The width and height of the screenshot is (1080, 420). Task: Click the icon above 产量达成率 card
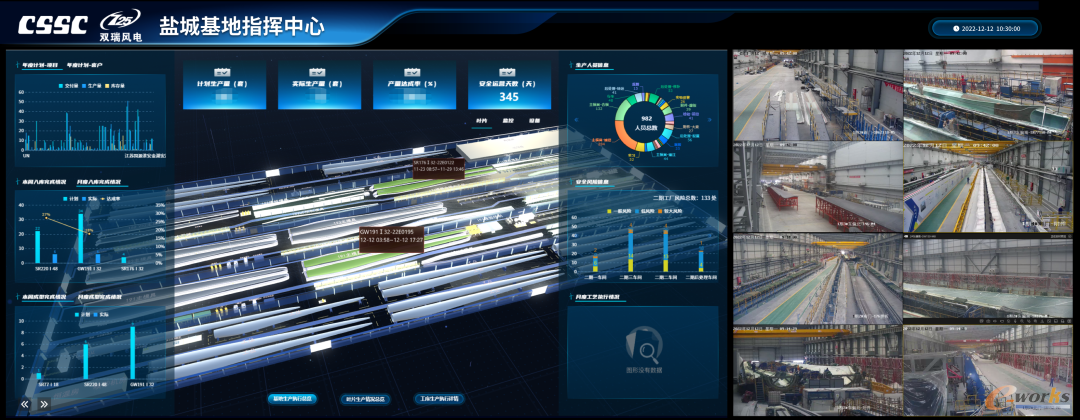point(413,72)
